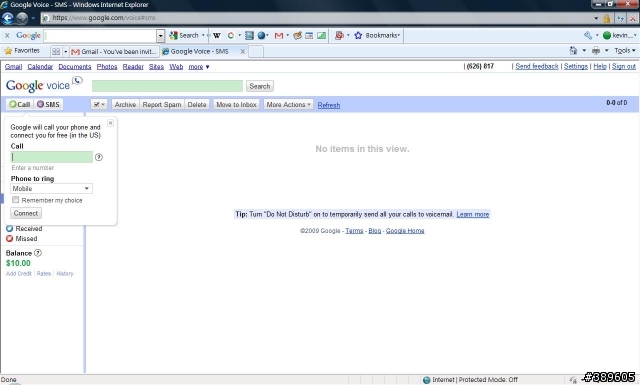The height and width of the screenshot is (385, 640).
Task: Open the kevin account dropdown in toolbar
Action: coord(620,36)
